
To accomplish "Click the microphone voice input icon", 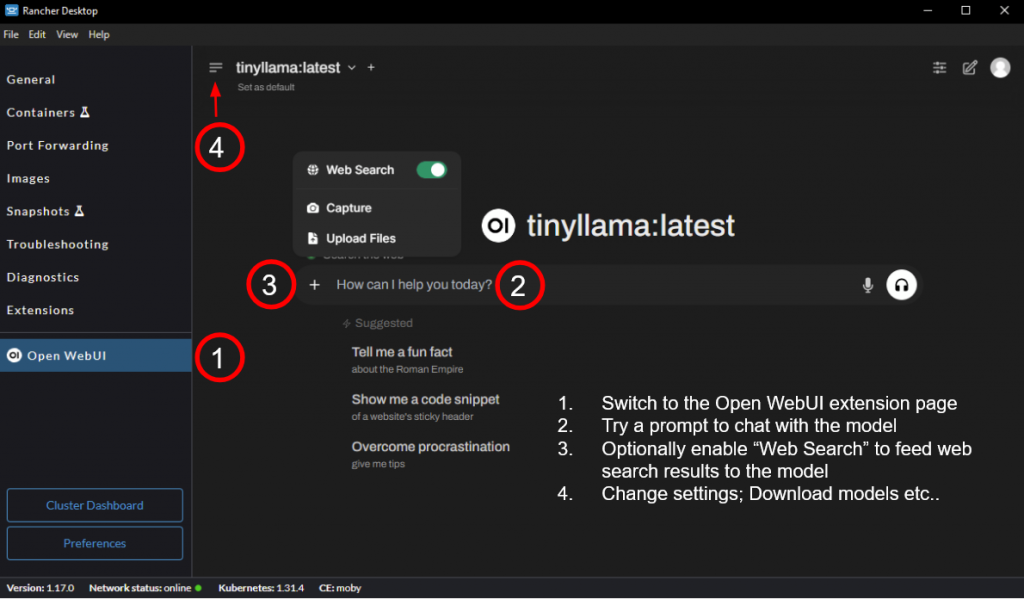I will (x=868, y=285).
